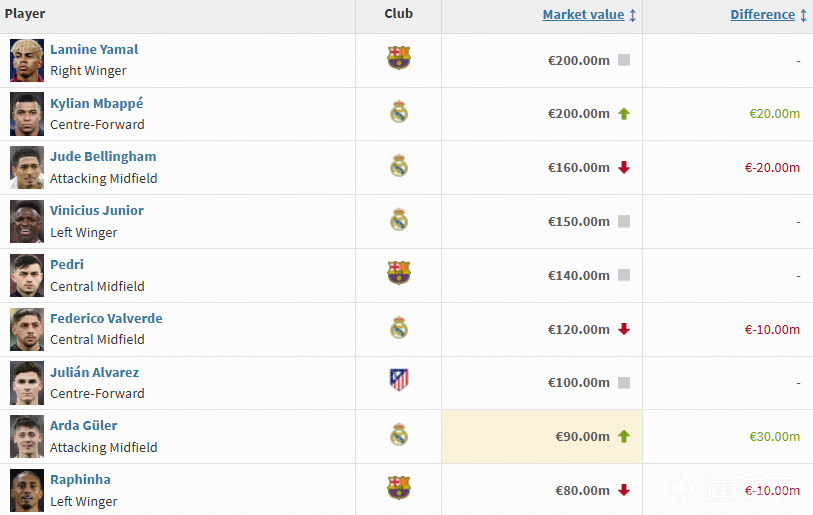Click the red down arrow beside €160.00m
The width and height of the screenshot is (813, 515).
click(624, 168)
